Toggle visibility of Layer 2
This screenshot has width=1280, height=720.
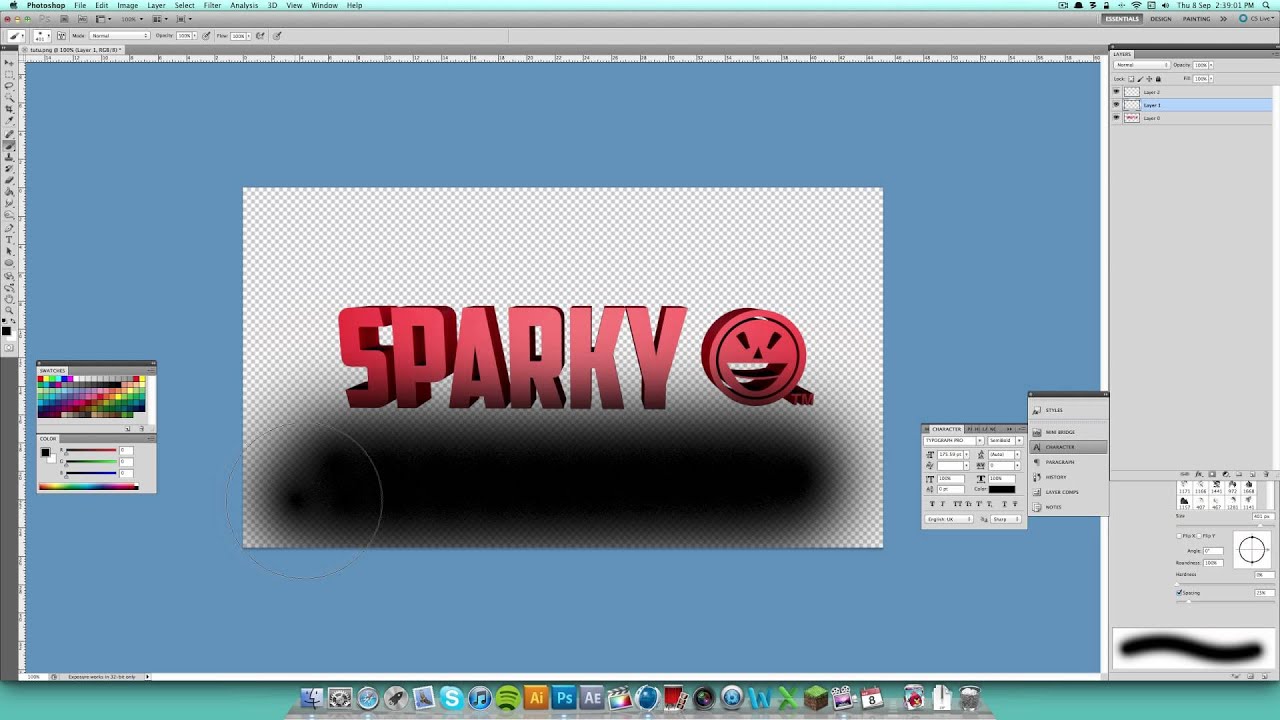1116,92
